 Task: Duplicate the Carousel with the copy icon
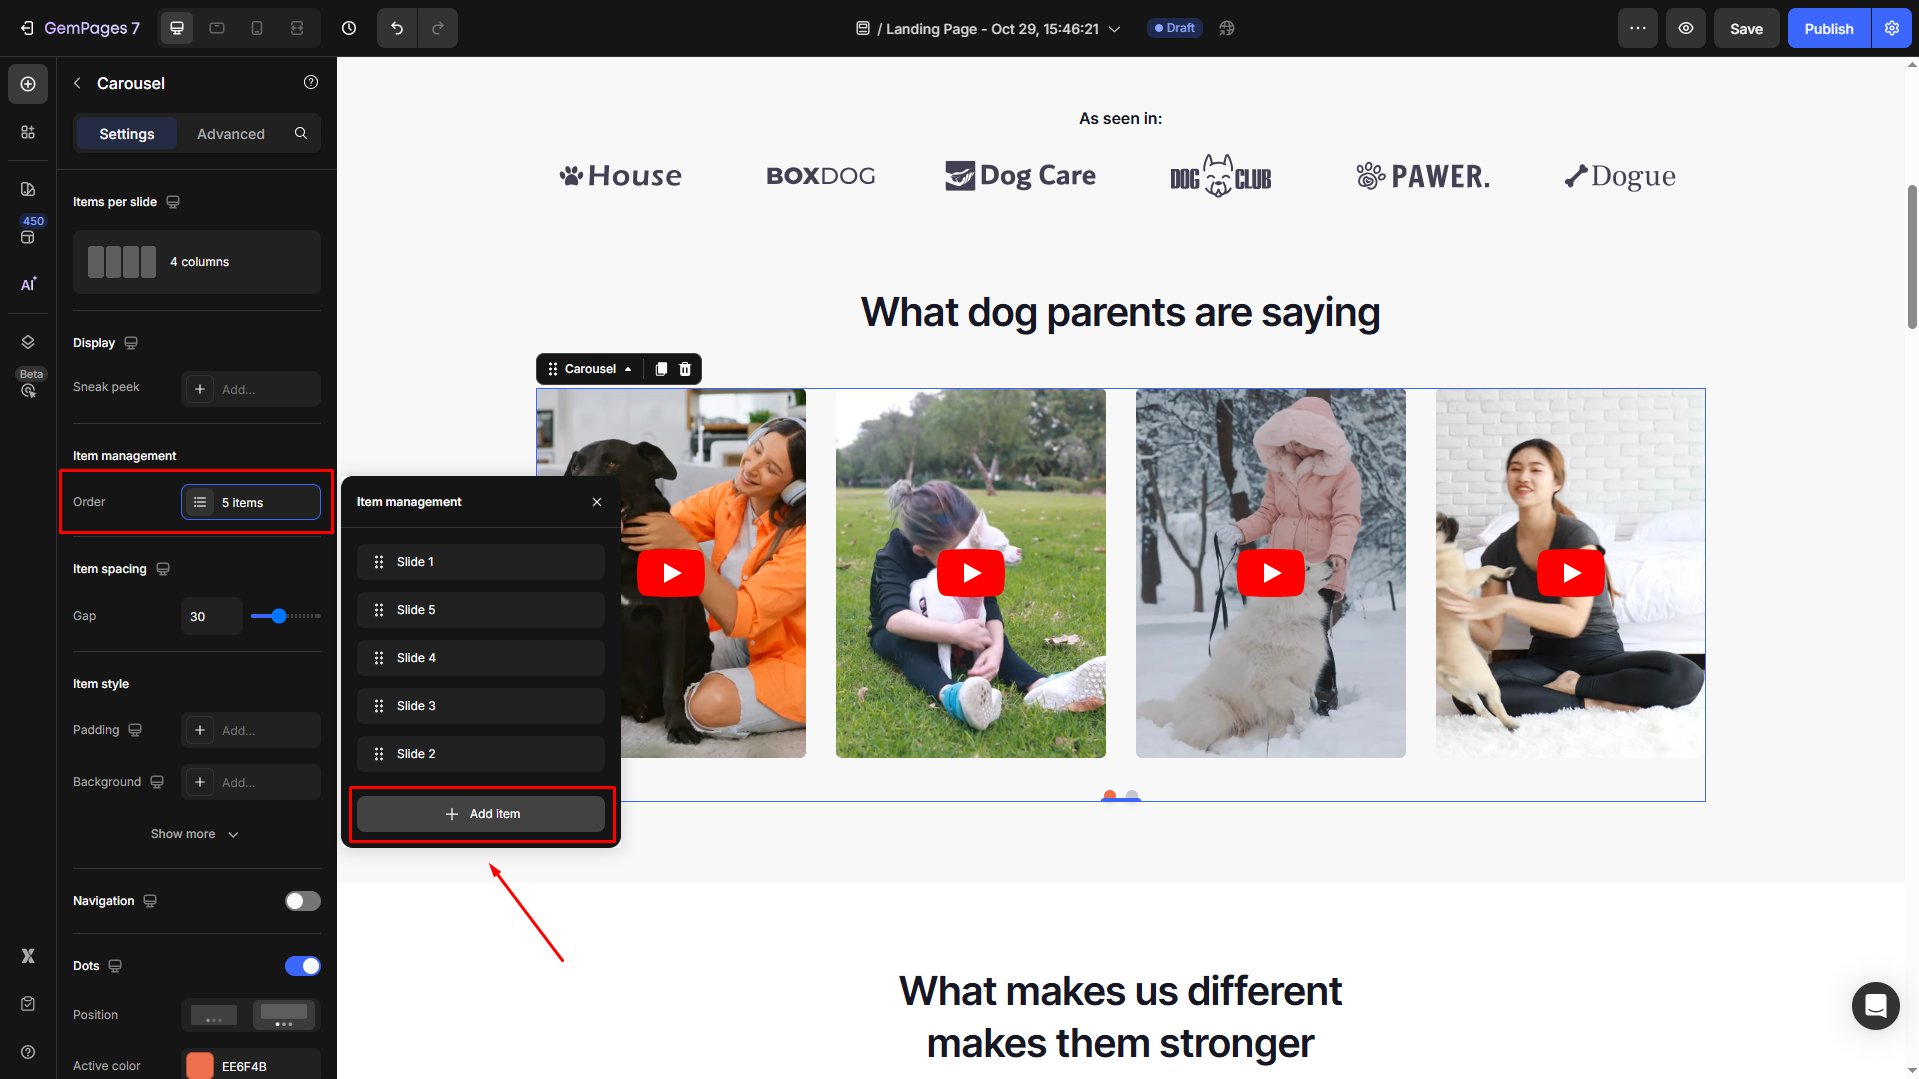click(661, 369)
